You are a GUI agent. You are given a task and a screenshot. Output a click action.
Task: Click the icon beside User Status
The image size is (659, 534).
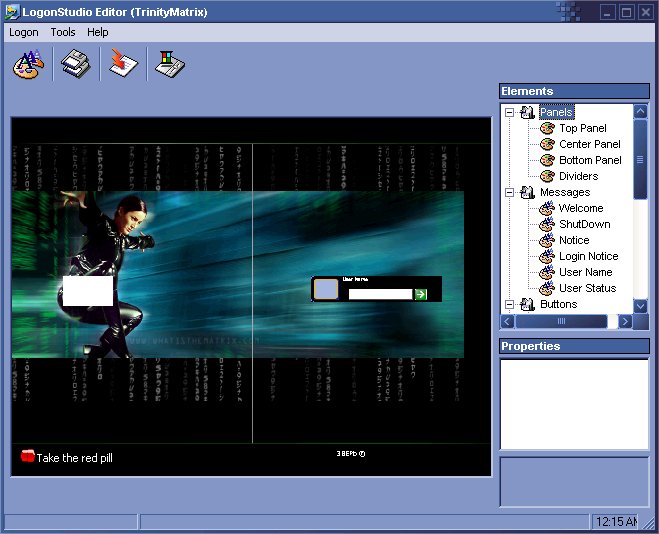(x=547, y=288)
